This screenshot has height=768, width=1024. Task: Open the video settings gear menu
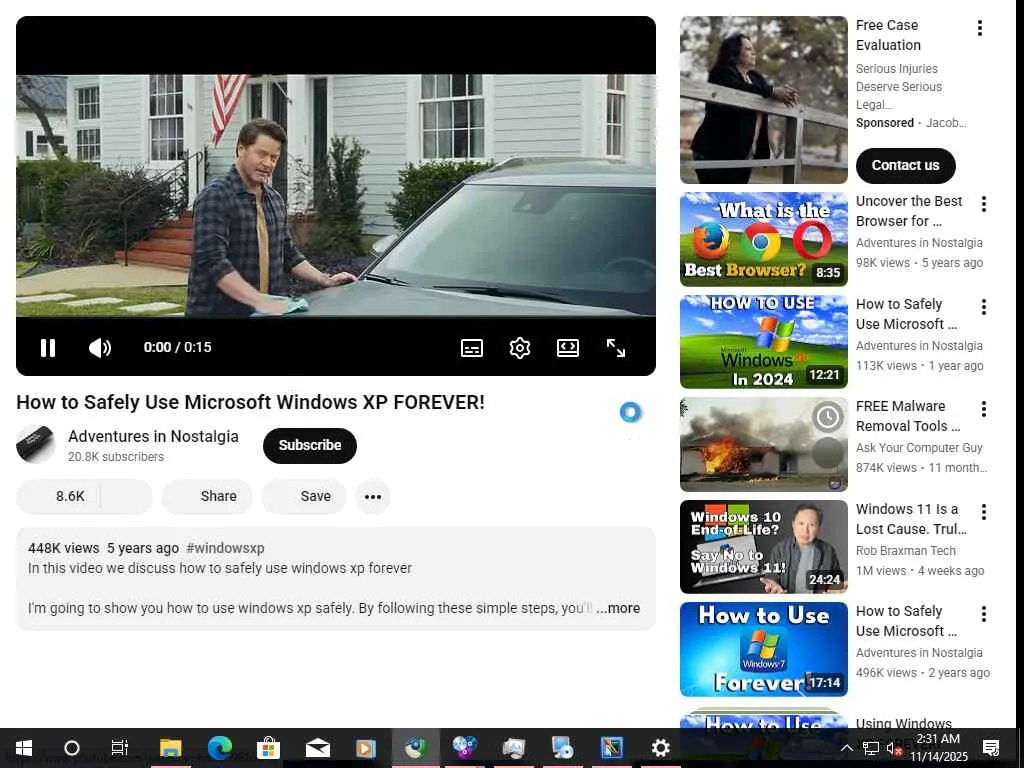click(520, 348)
